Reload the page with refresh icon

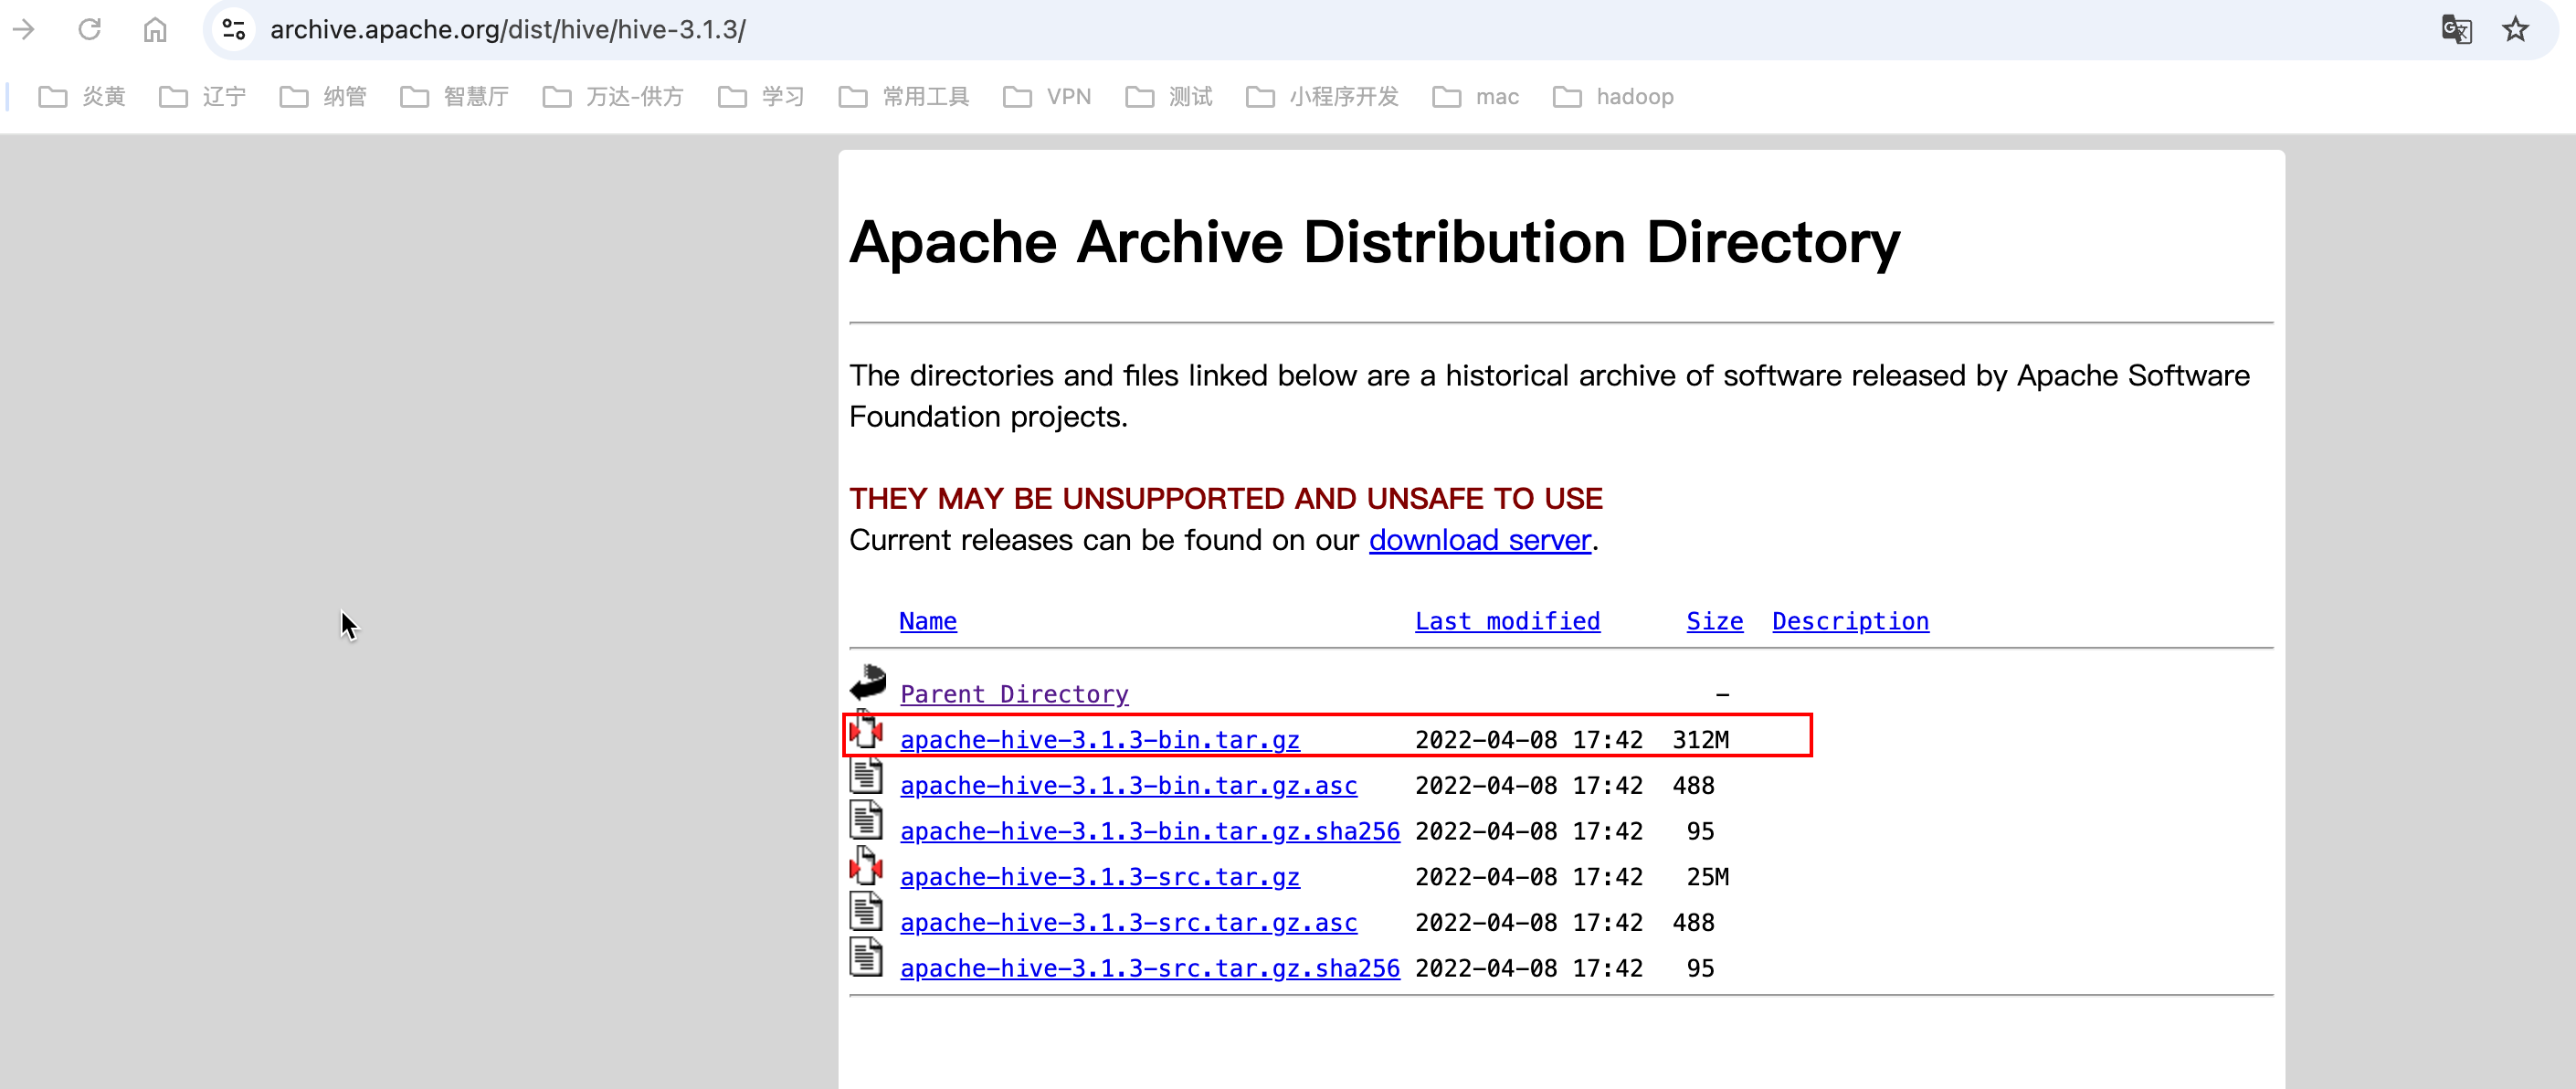(90, 30)
